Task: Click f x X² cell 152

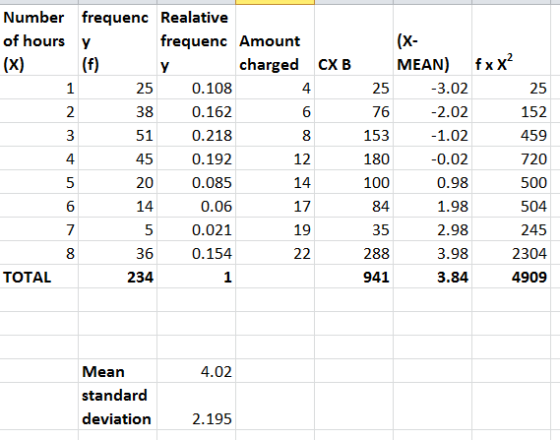Action: point(511,111)
